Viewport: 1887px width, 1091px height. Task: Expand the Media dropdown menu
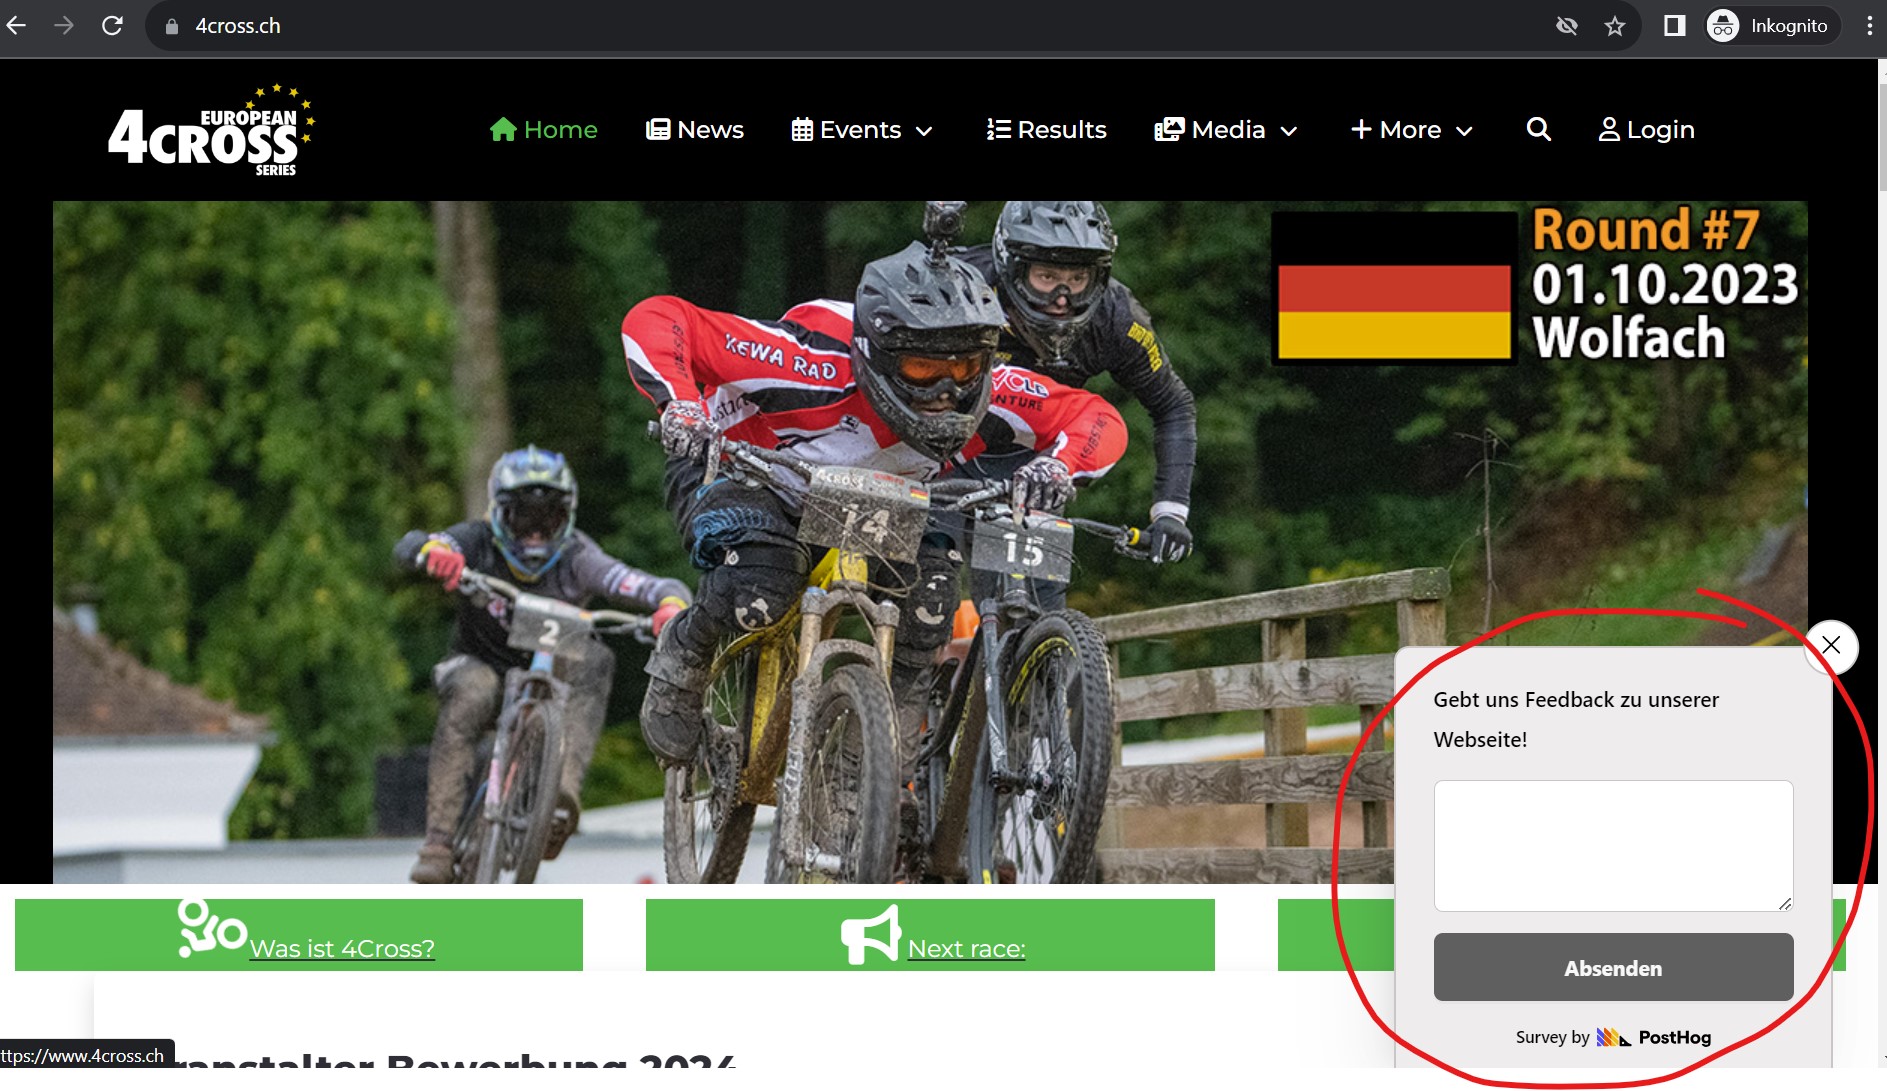tap(1226, 130)
